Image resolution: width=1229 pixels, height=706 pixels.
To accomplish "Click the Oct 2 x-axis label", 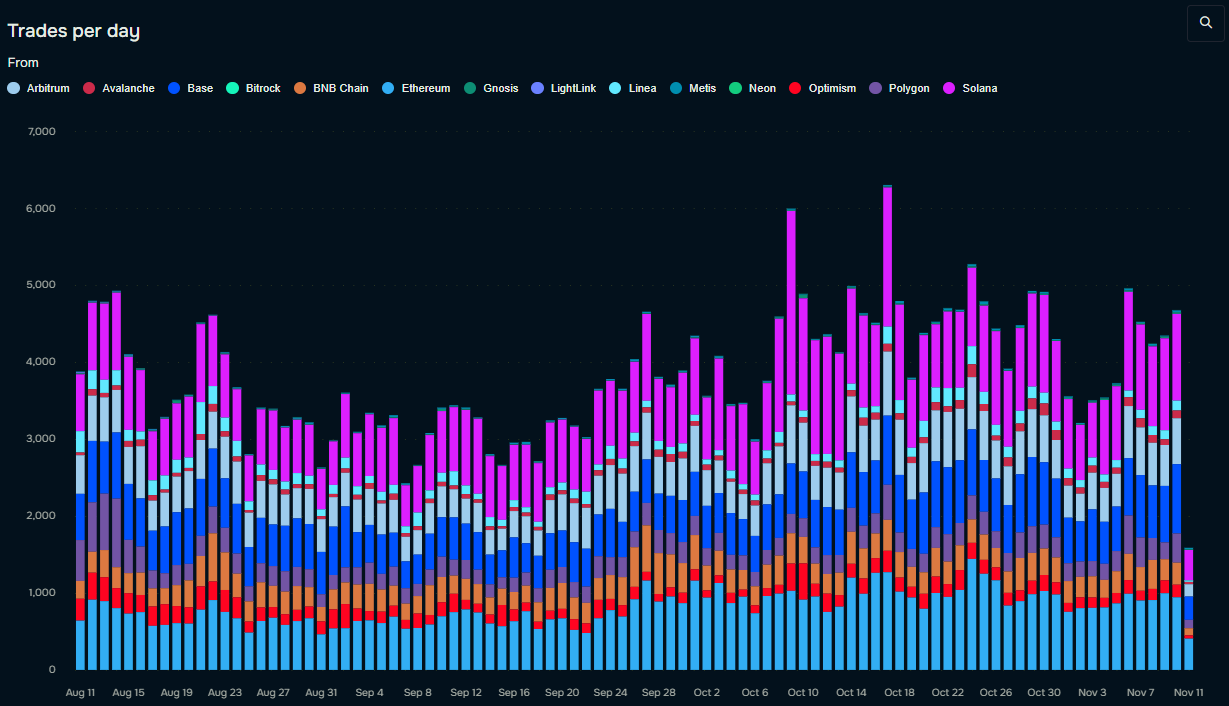I will (706, 692).
